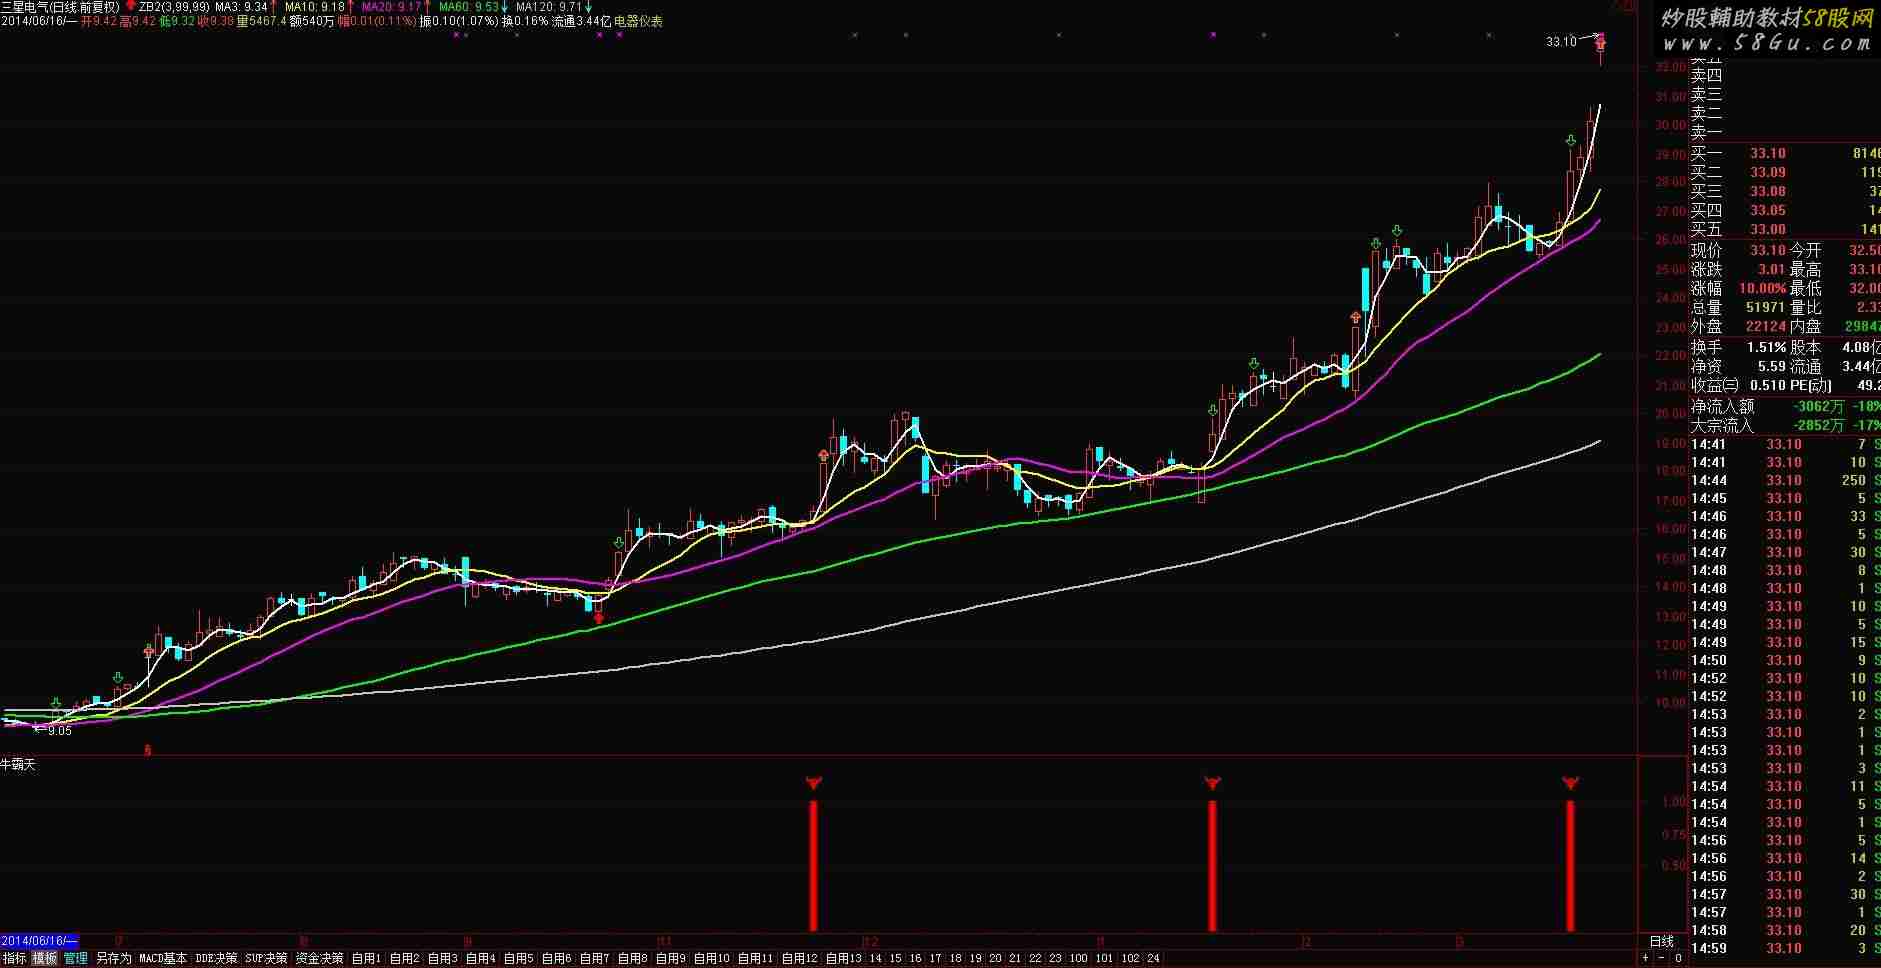Switch to custom template 自用9
The image size is (1881, 968).
671,958
